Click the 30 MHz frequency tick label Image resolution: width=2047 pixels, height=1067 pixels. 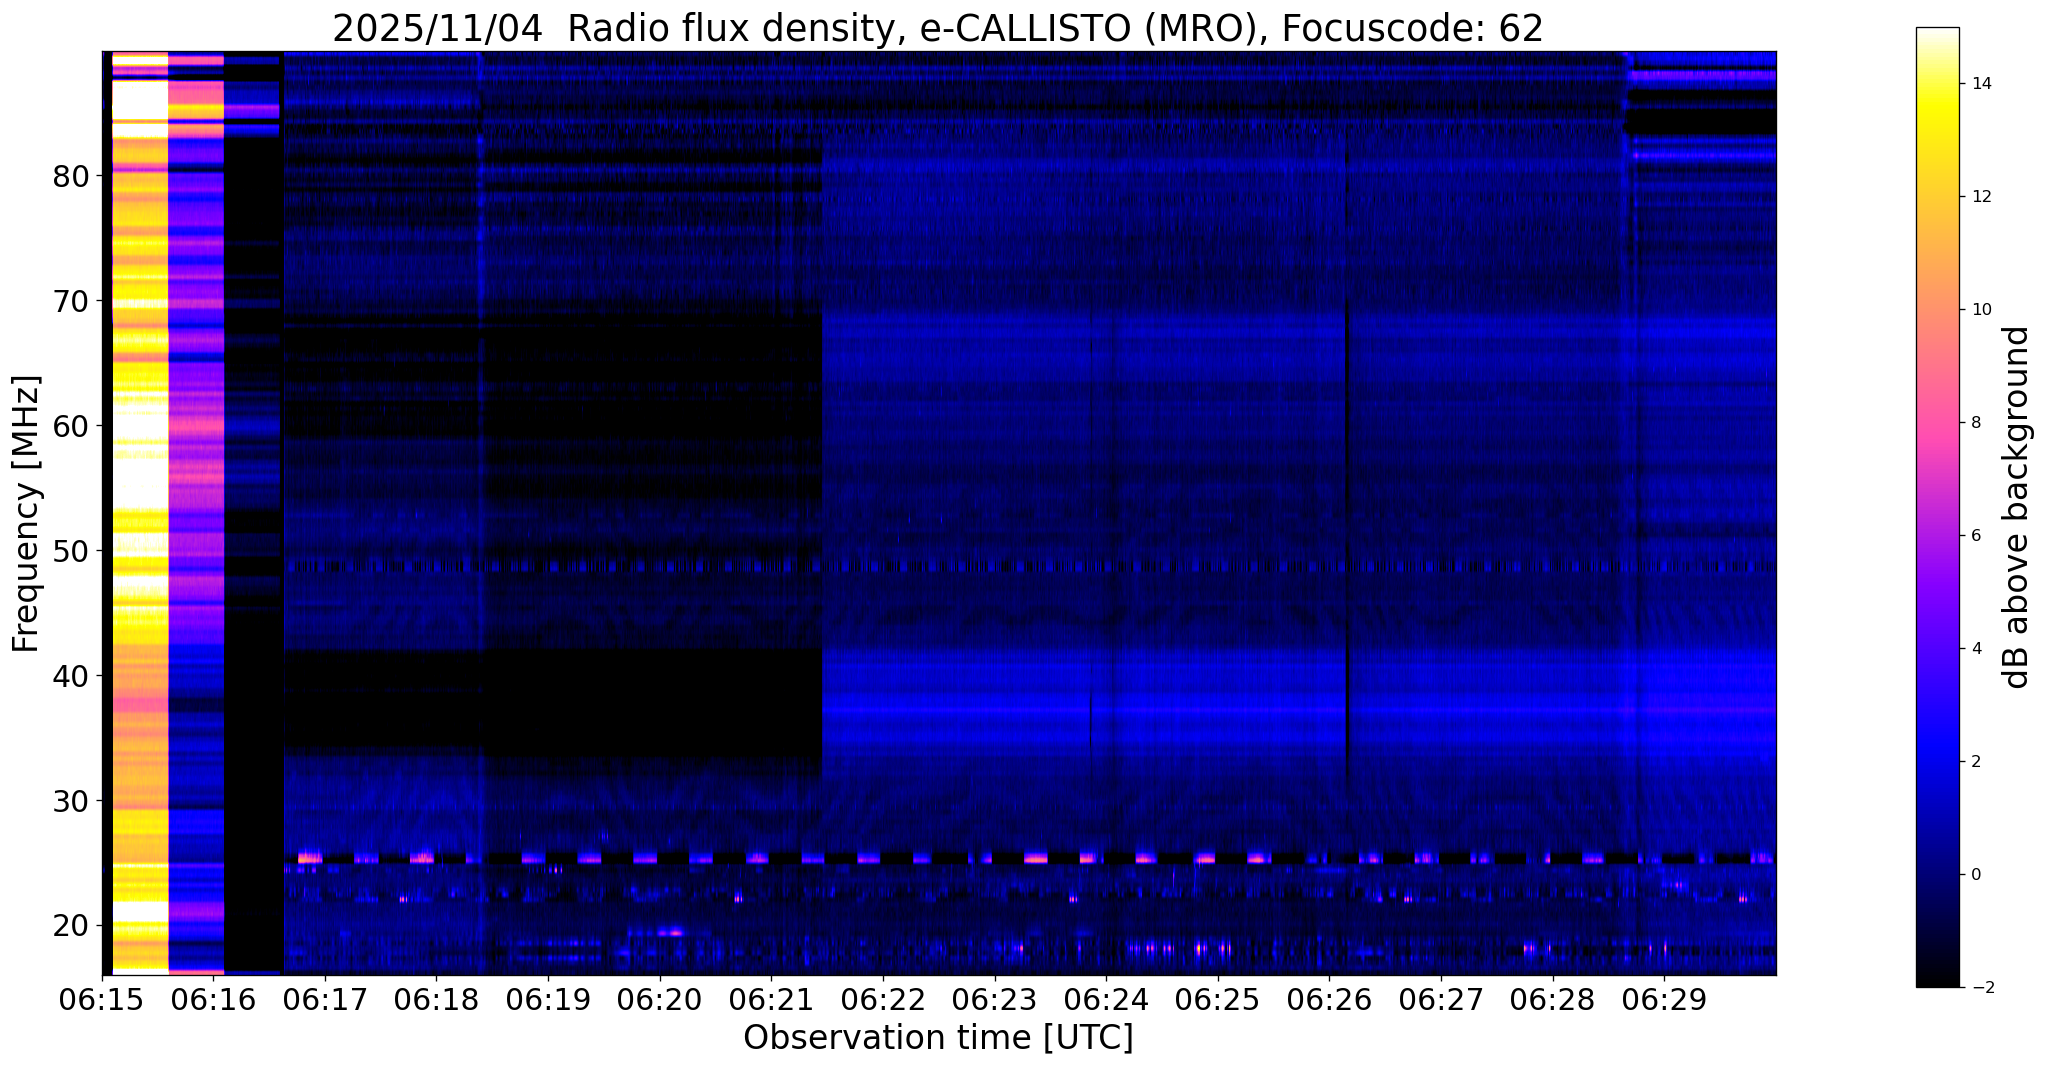coord(71,801)
